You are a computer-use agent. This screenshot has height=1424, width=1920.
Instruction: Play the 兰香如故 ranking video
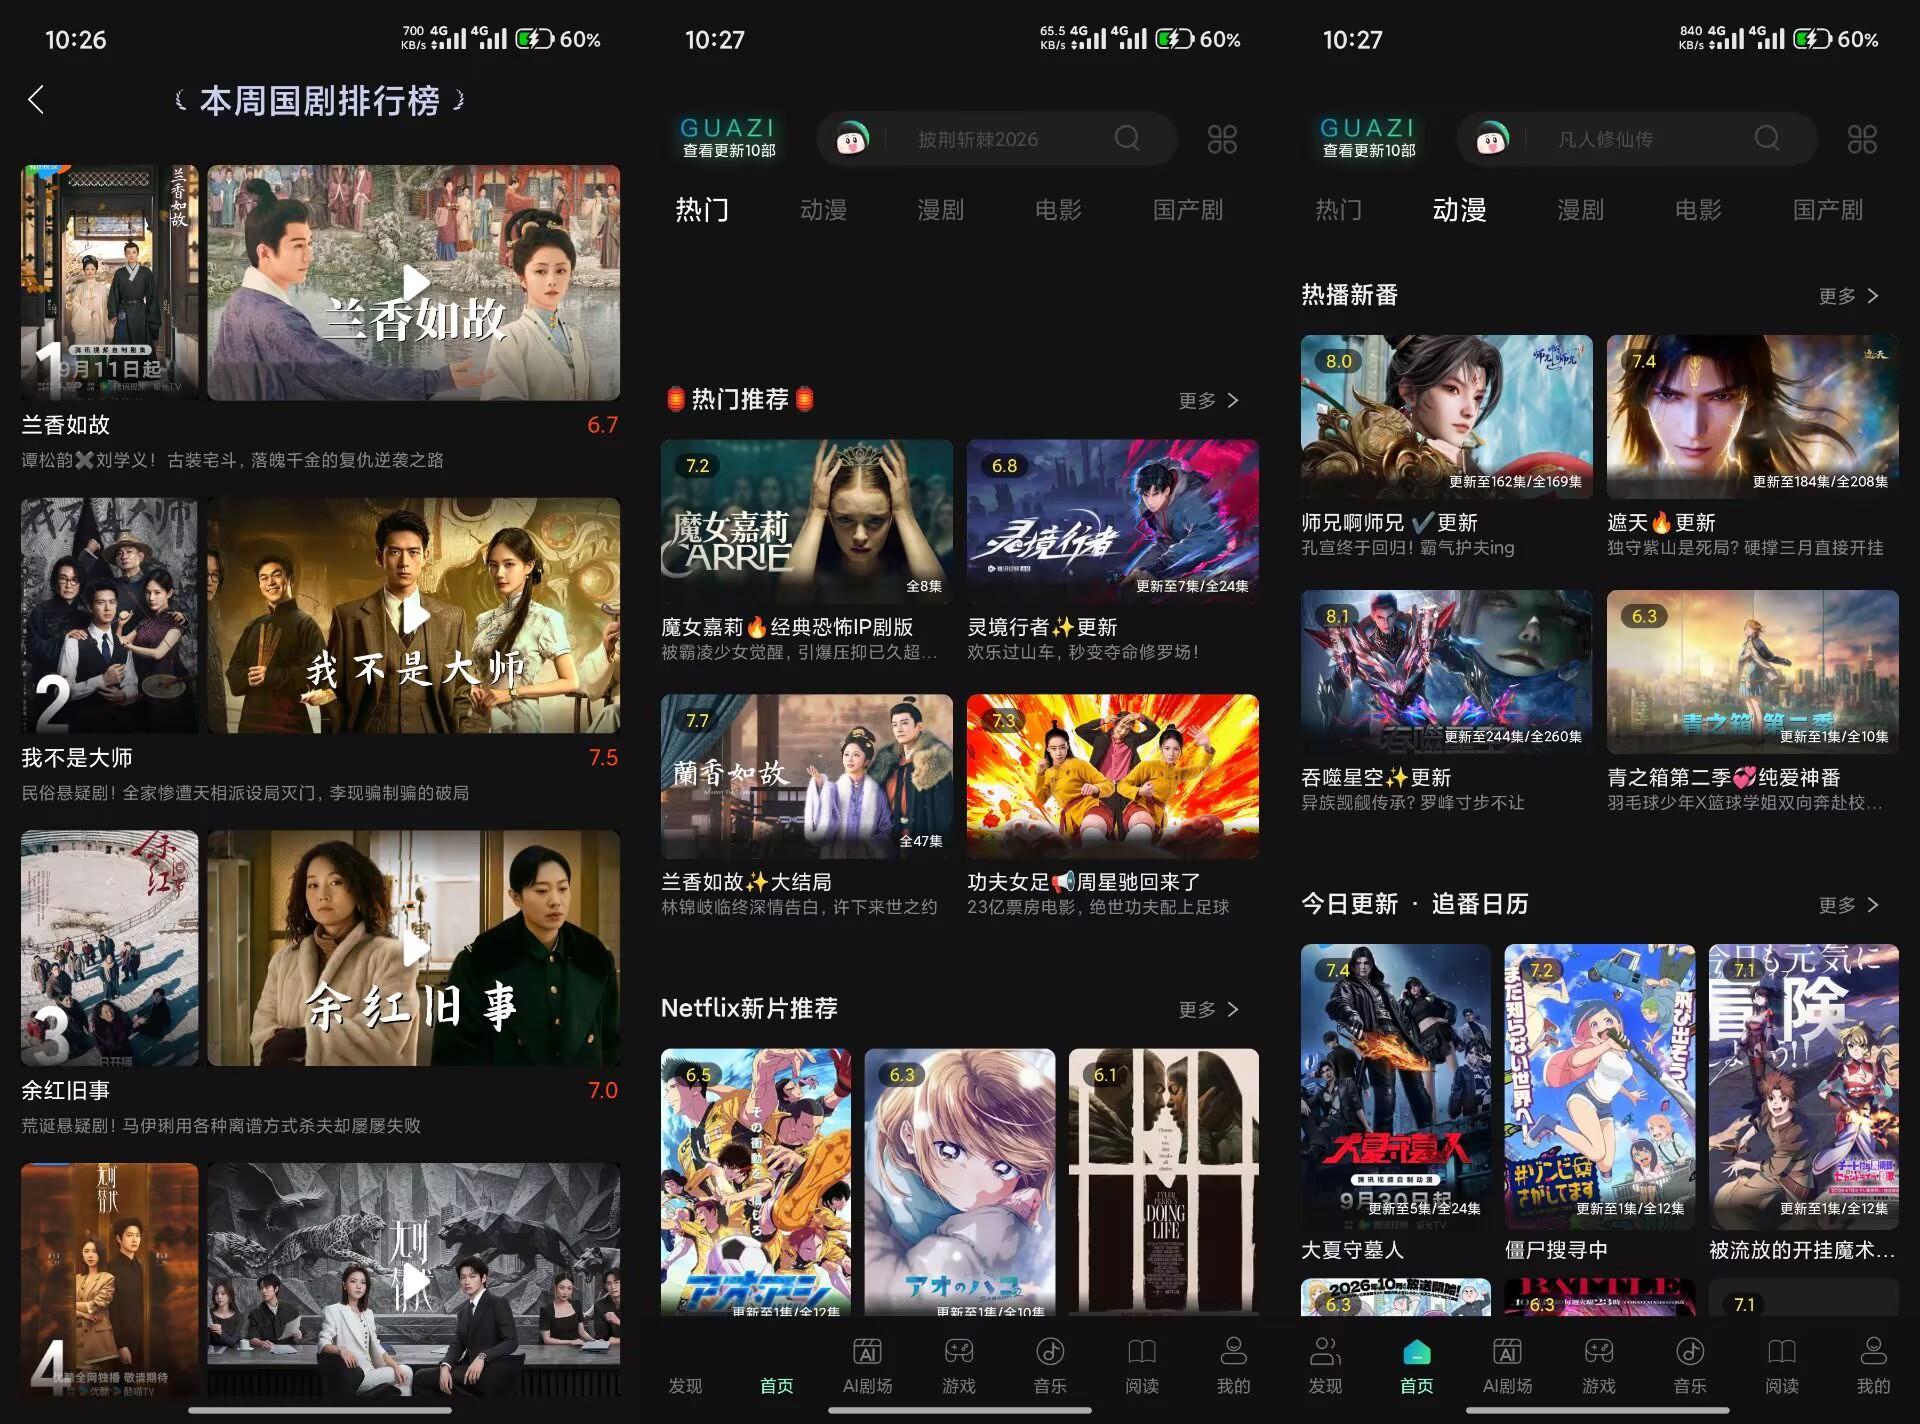click(414, 283)
